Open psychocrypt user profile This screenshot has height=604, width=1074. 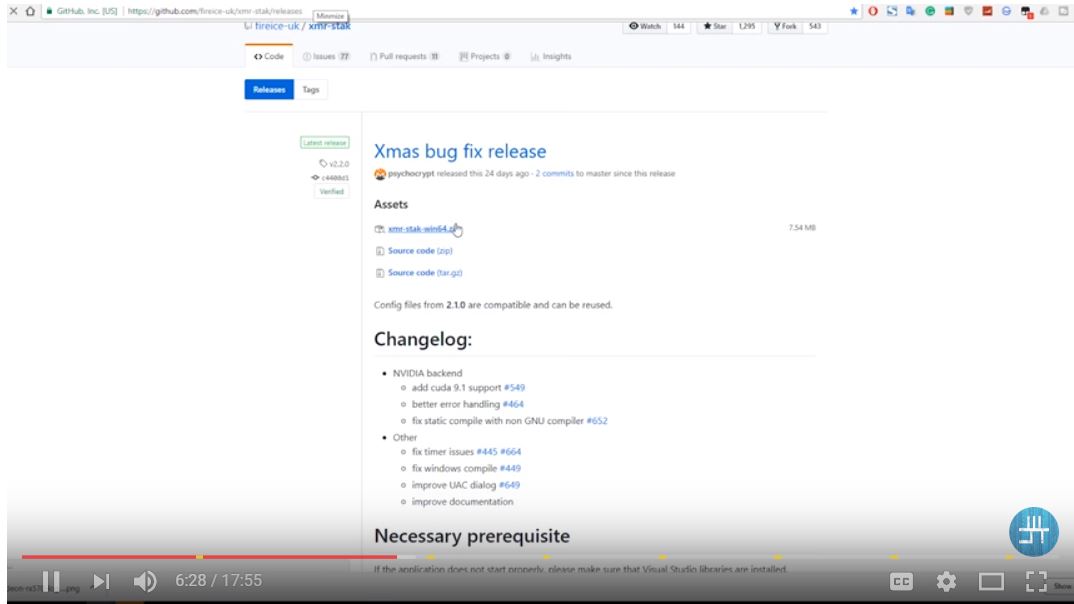[411, 173]
